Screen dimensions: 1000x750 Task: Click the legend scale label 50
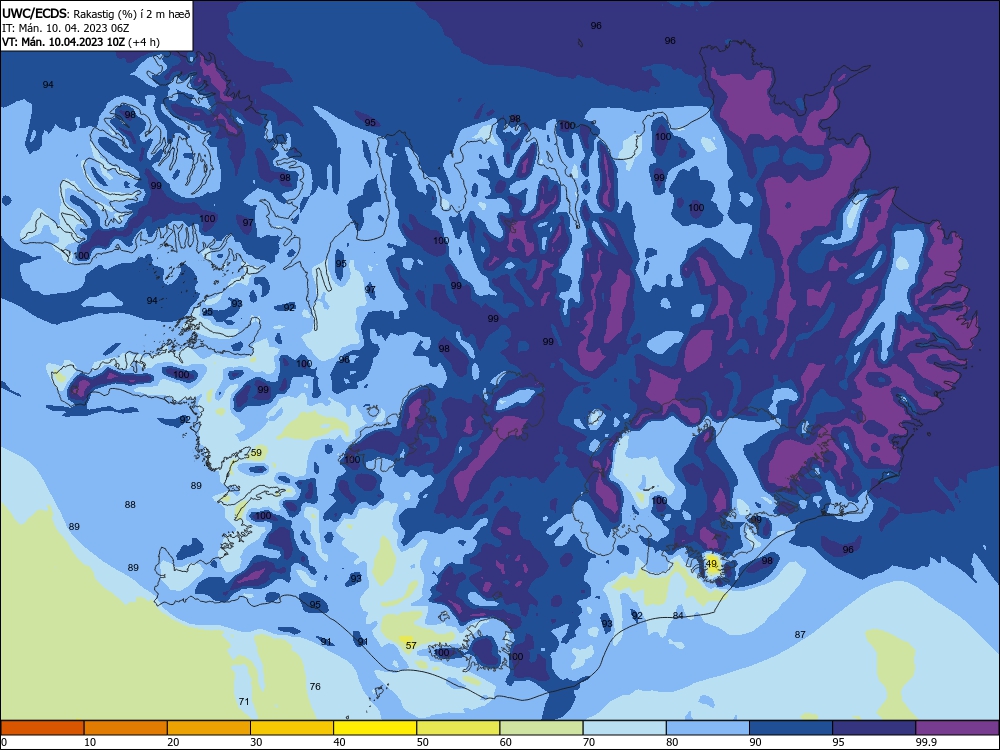click(x=423, y=742)
